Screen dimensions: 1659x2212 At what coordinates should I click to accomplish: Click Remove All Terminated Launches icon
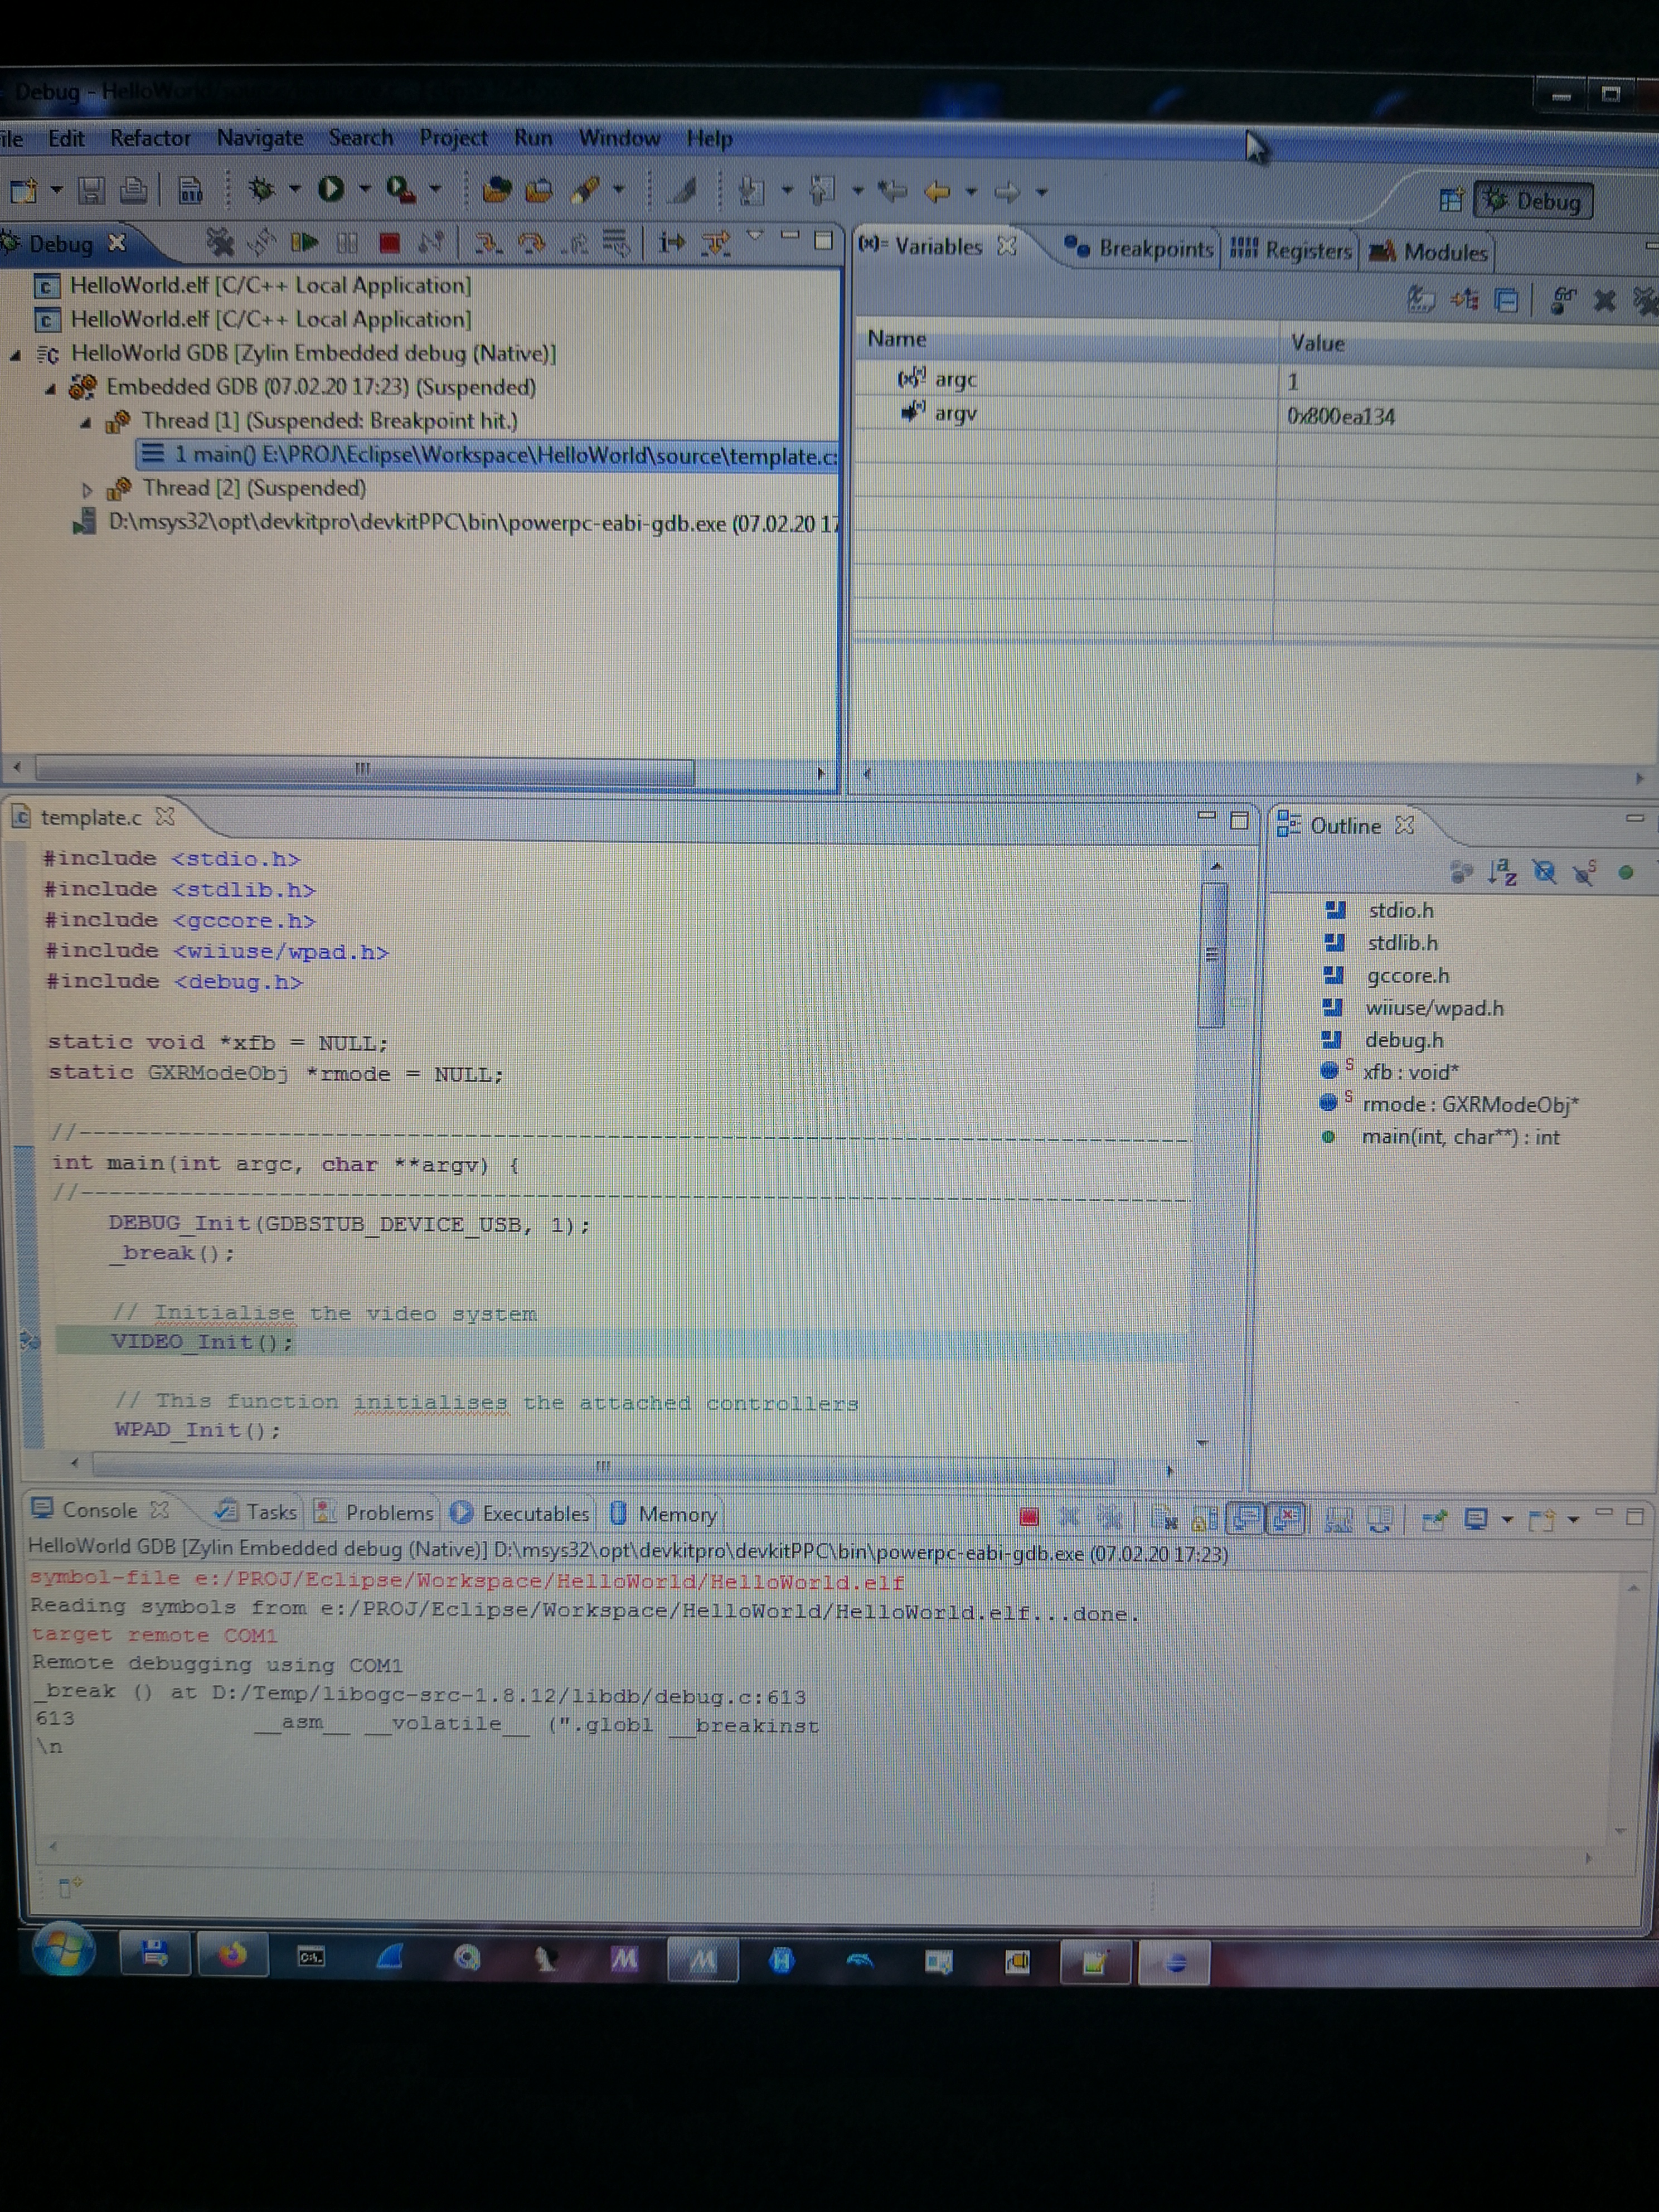click(x=220, y=241)
